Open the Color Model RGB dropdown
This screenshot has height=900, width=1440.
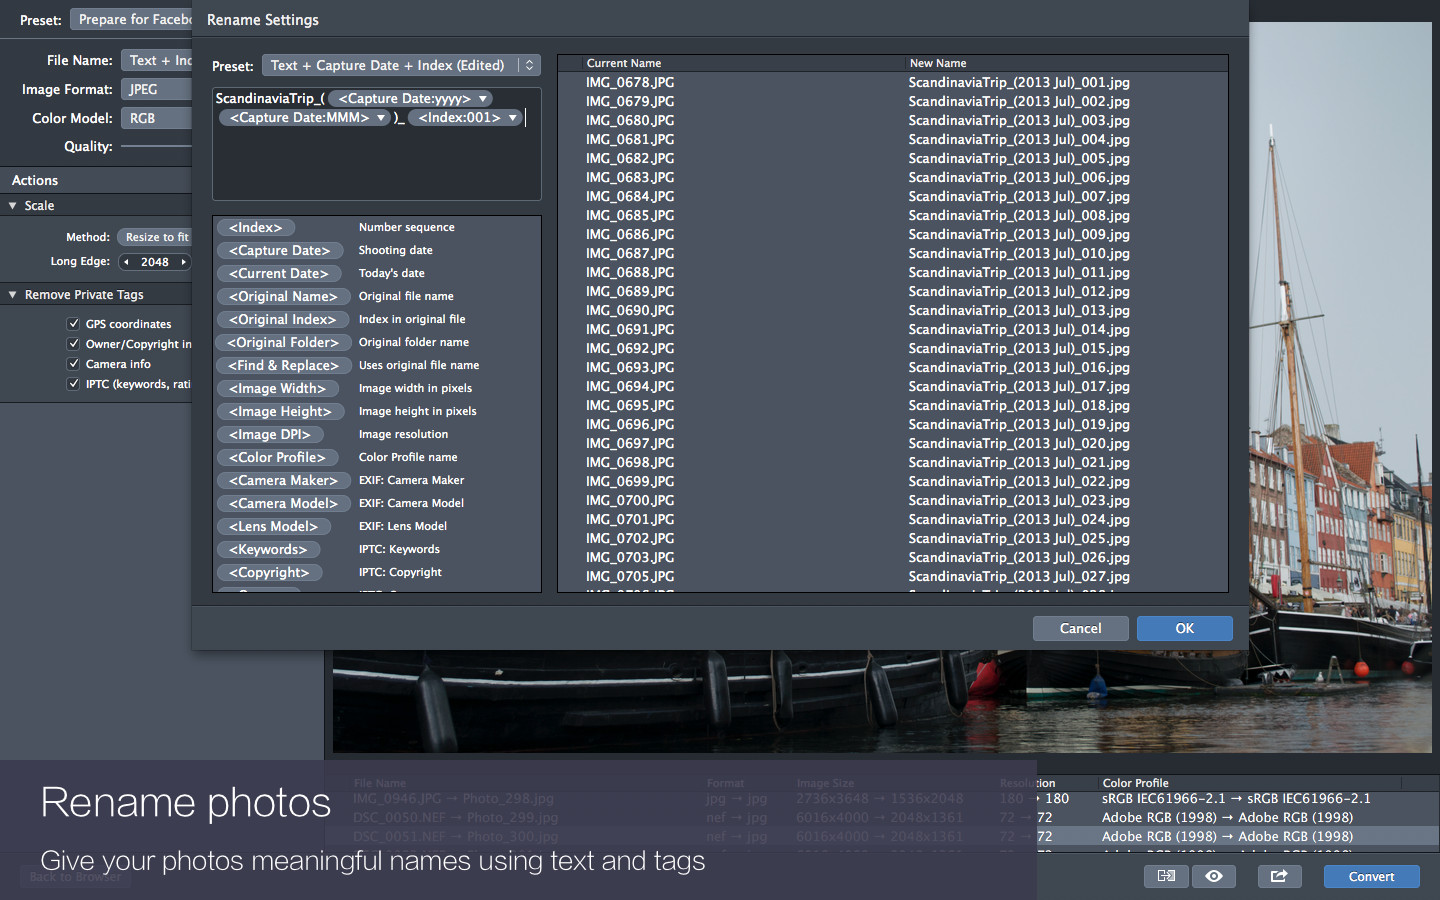[x=156, y=118]
